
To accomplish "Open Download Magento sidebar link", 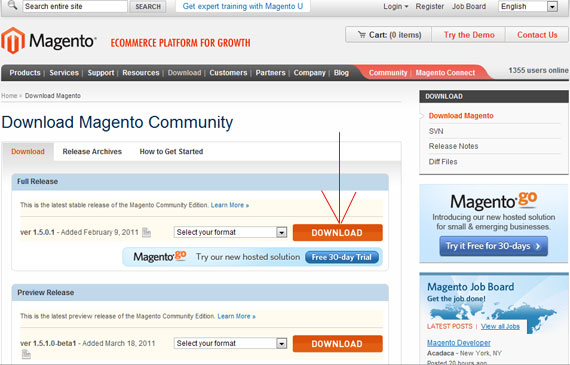I will pos(461,116).
